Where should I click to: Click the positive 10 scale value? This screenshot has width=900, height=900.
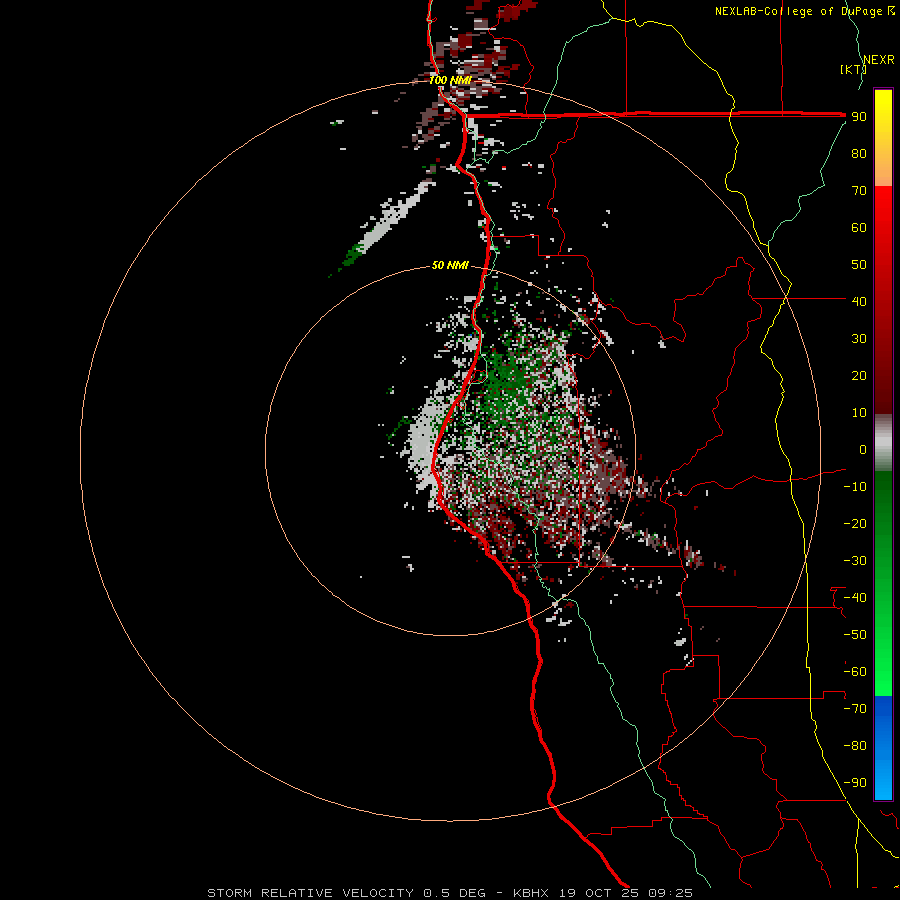pyautogui.click(x=859, y=413)
